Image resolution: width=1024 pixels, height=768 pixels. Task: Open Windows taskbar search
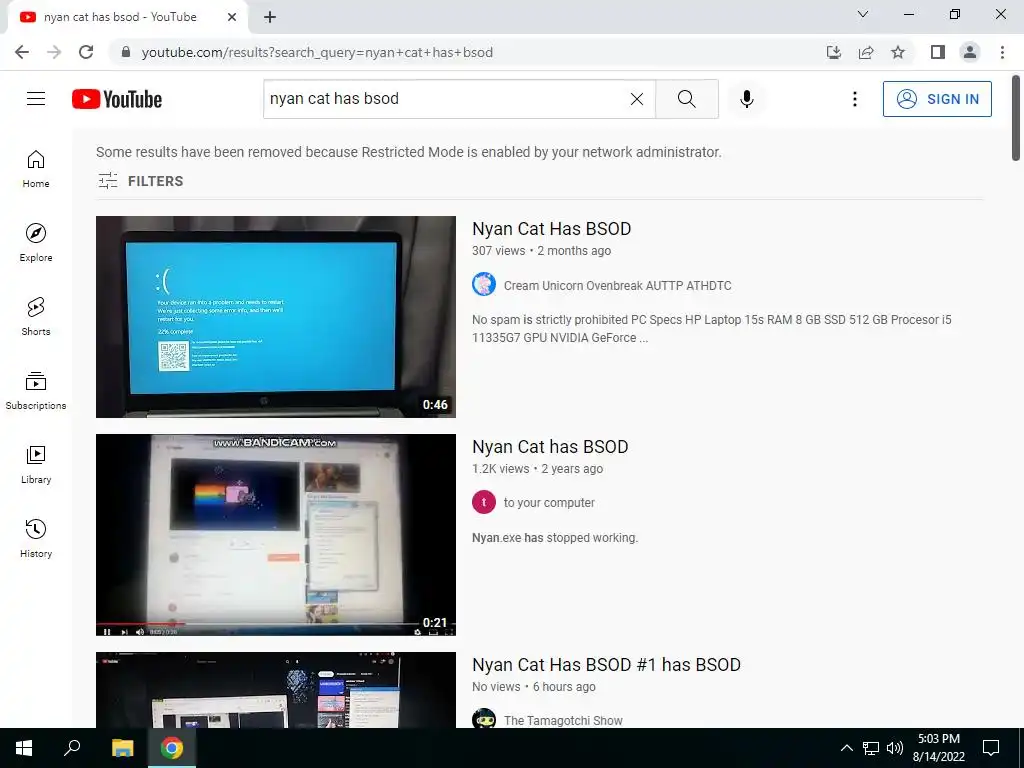click(72, 748)
